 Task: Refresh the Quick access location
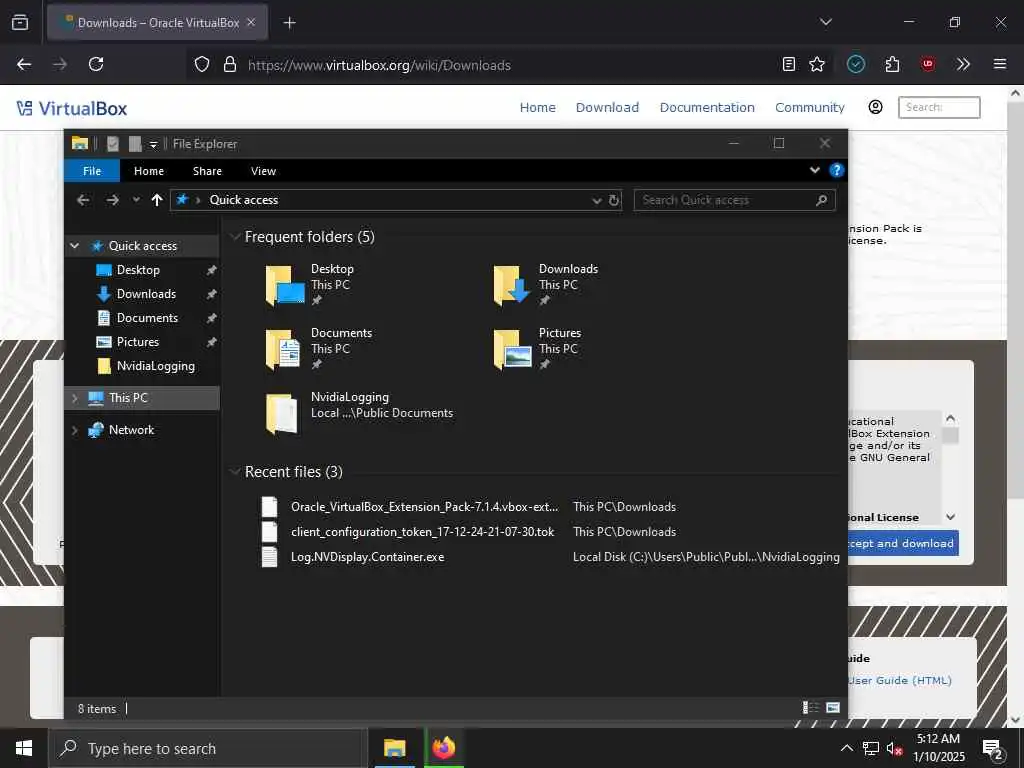tap(614, 200)
